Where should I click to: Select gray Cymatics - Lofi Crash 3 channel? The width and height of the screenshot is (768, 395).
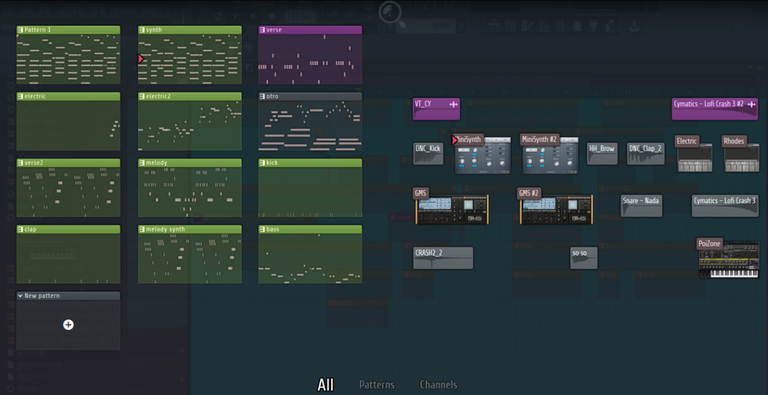(x=725, y=206)
